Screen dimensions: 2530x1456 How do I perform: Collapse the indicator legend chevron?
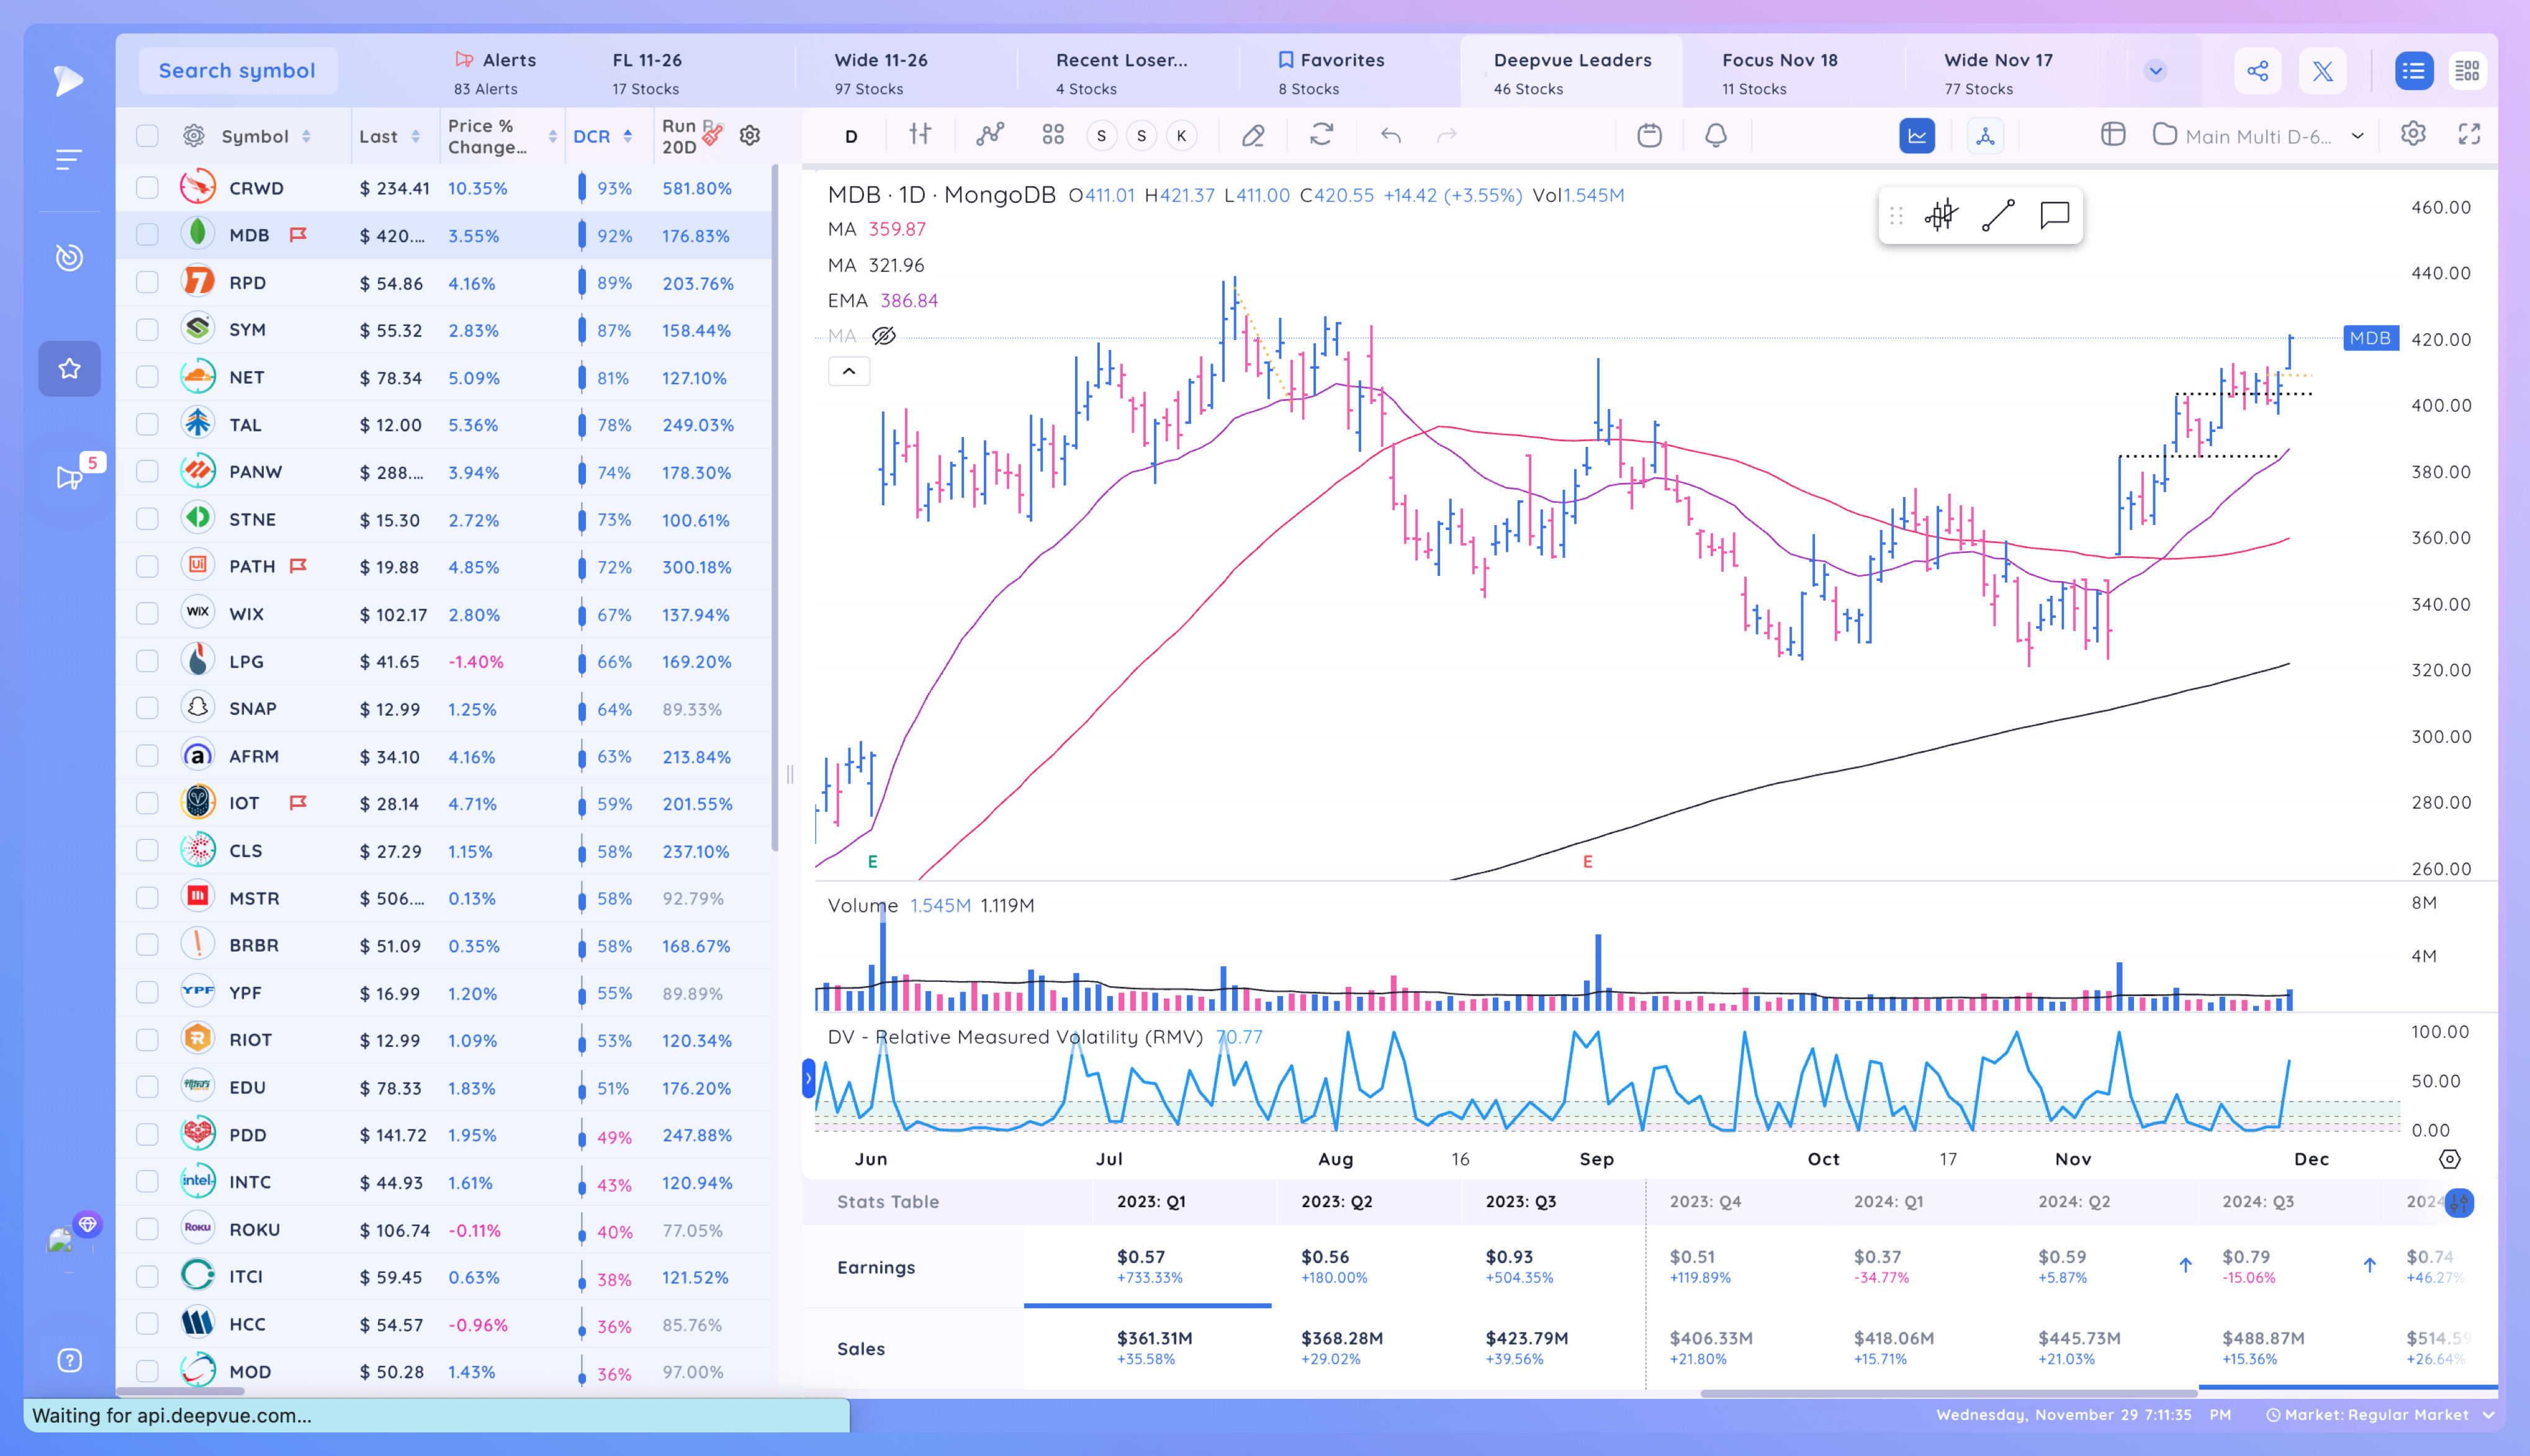(x=849, y=371)
